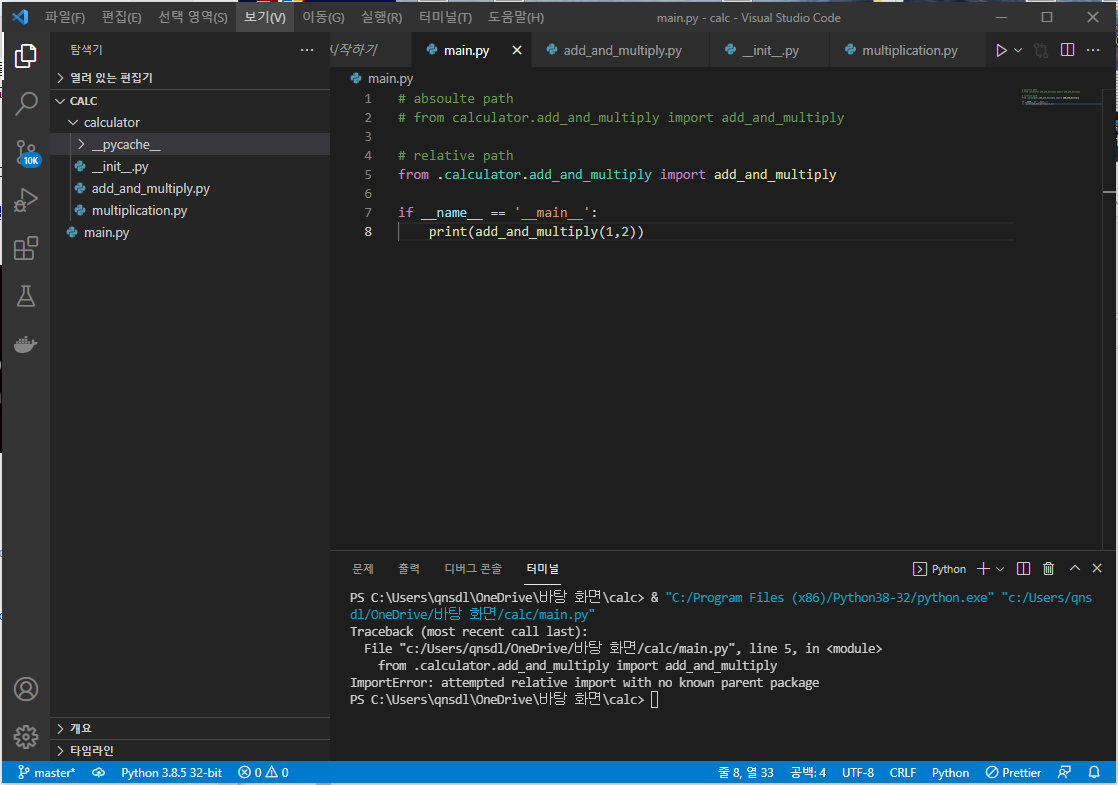Select Python 3.8.5 32-bit interpreter
The image size is (1118, 785).
point(171,773)
